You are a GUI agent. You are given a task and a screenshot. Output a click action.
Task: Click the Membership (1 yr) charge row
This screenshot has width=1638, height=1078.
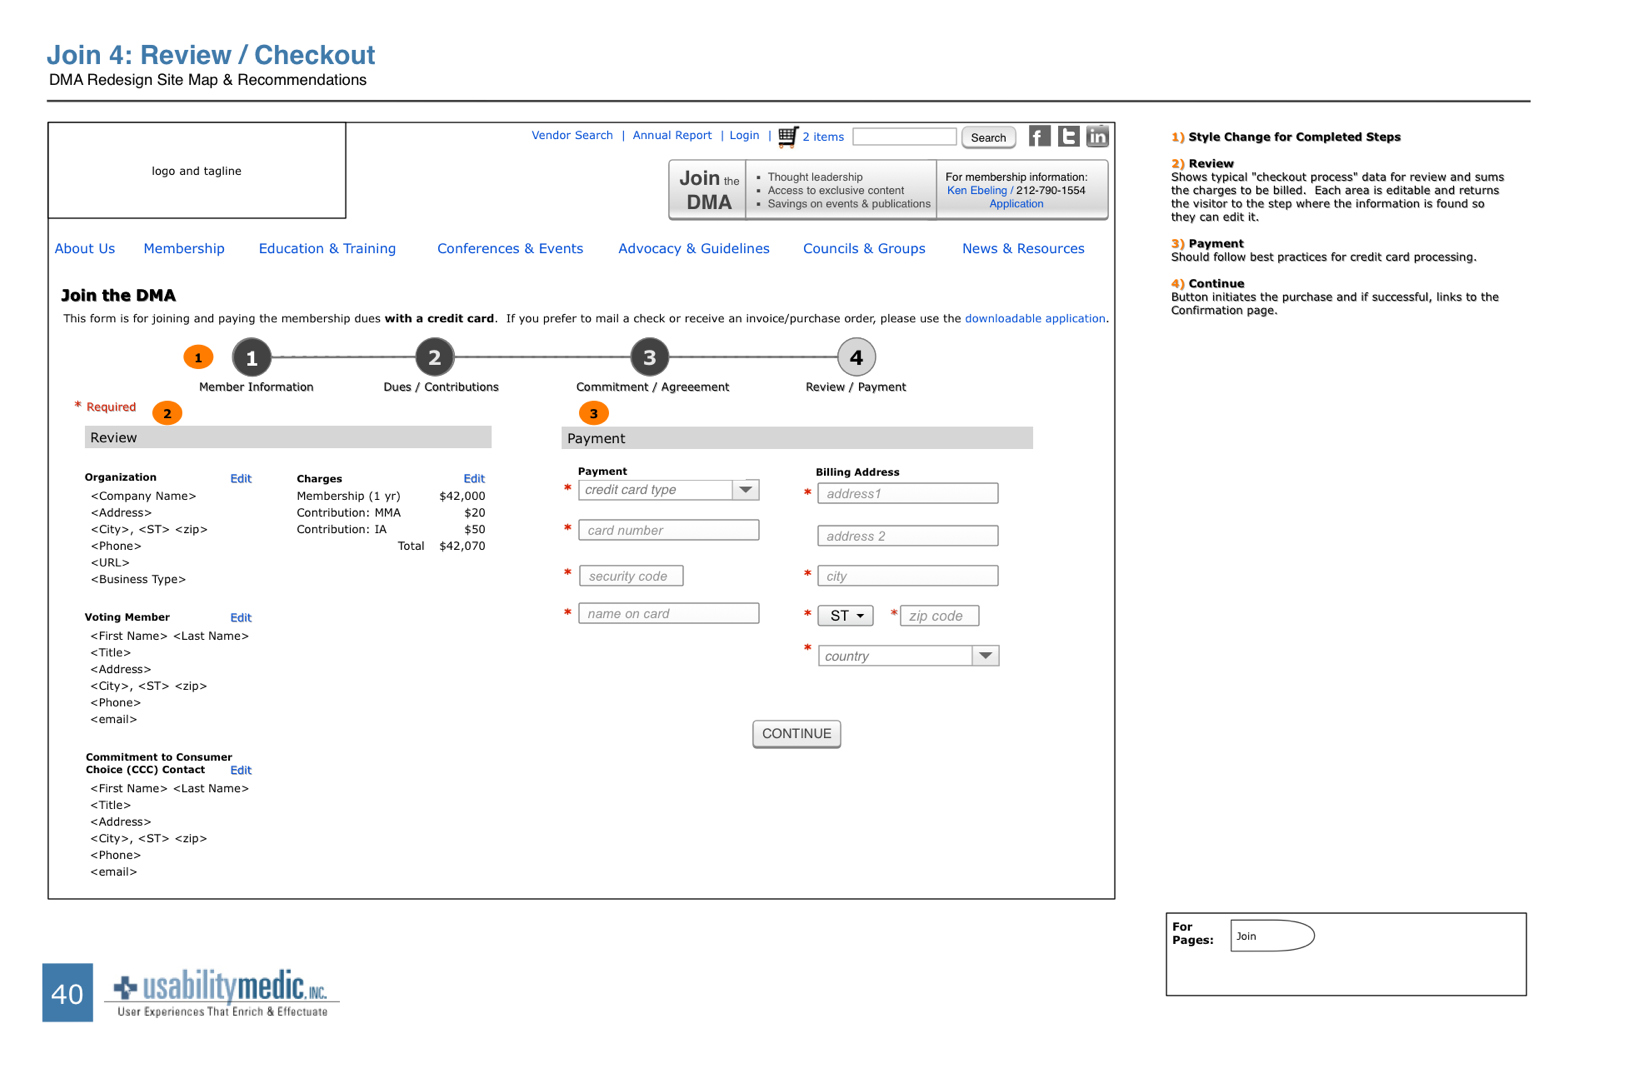pos(391,496)
